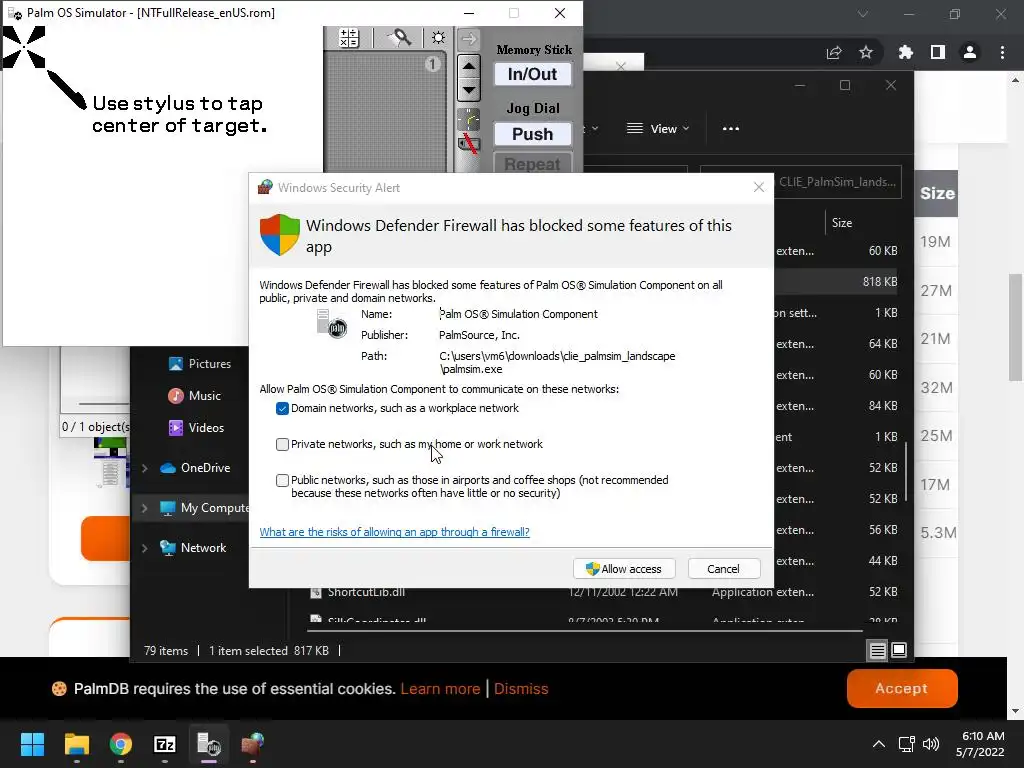Image resolution: width=1024 pixels, height=768 pixels.
Task: Switch Explorer to large thumbnails view icon
Action: 899,650
